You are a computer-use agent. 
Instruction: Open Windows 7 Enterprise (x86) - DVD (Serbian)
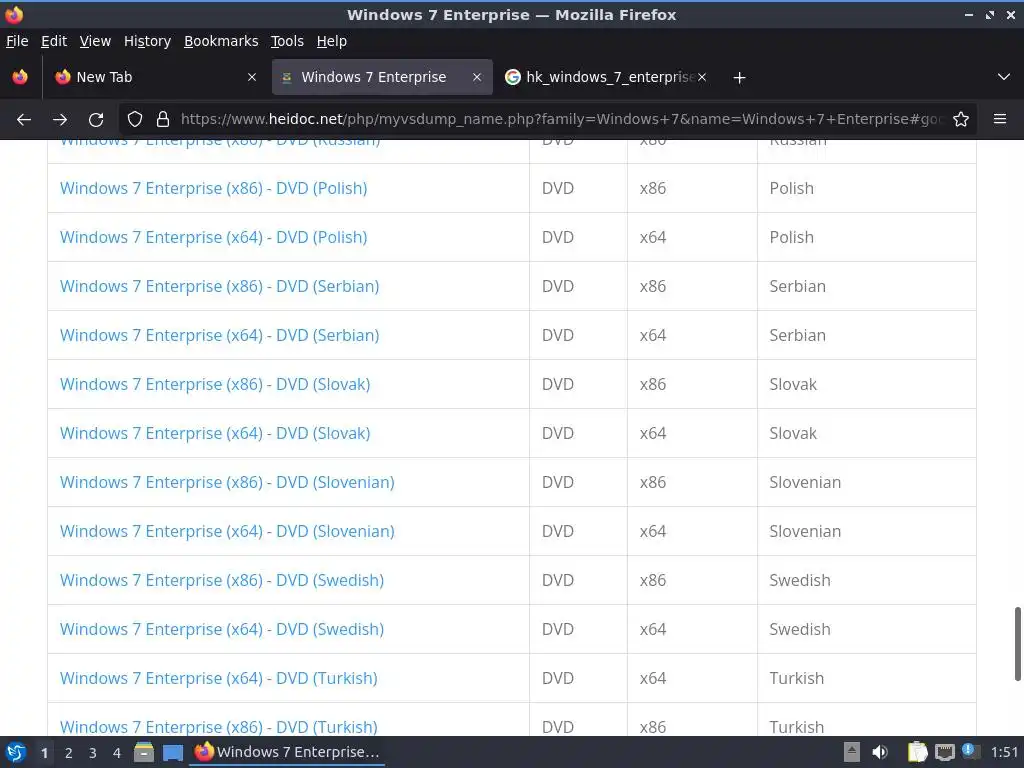coord(219,286)
